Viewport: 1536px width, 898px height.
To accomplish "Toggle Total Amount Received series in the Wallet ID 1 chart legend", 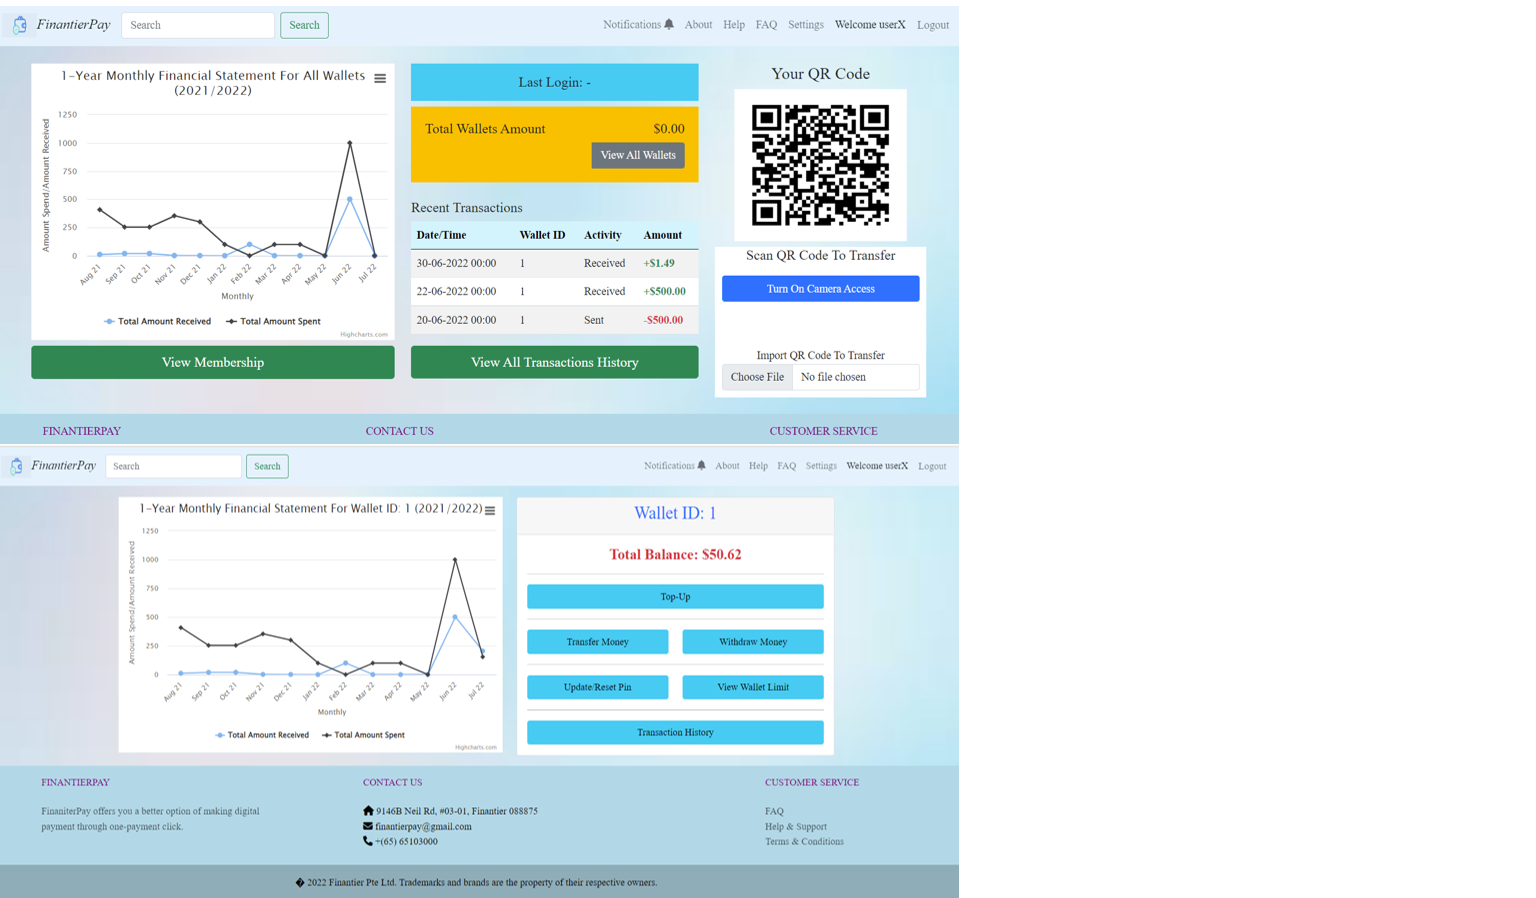I will click(x=262, y=735).
